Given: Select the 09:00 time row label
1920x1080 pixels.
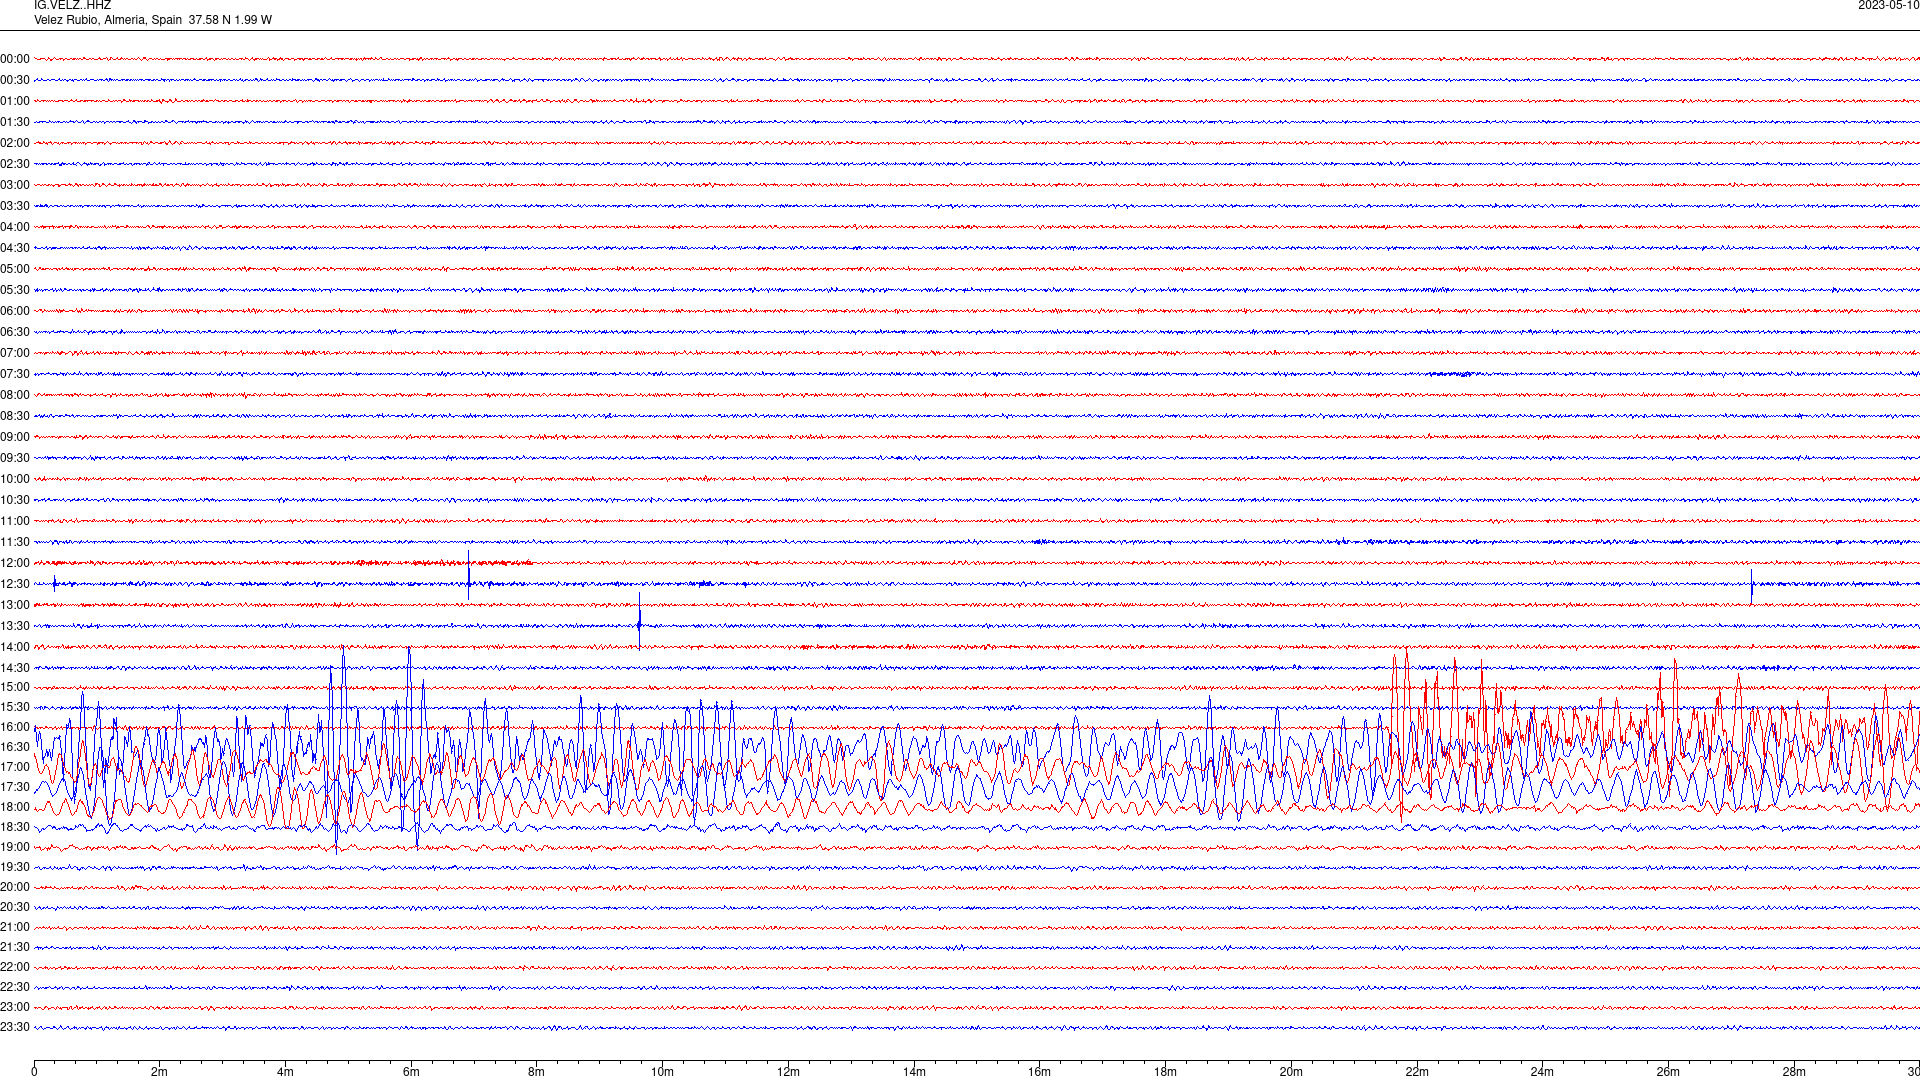Looking at the screenshot, I should pos(15,437).
